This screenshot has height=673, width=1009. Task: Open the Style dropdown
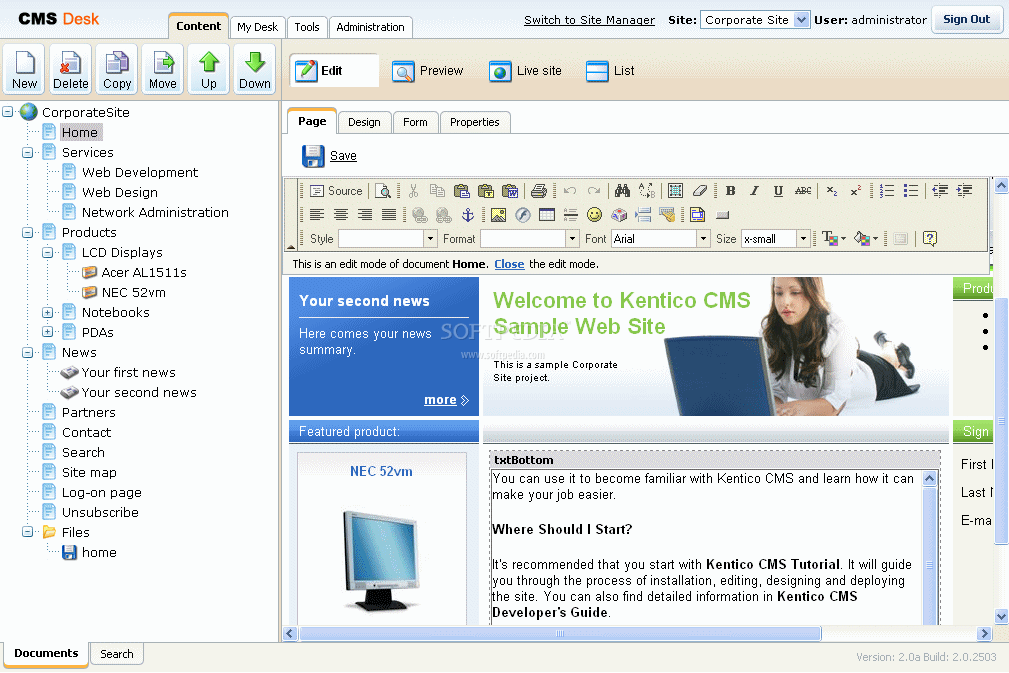point(430,239)
